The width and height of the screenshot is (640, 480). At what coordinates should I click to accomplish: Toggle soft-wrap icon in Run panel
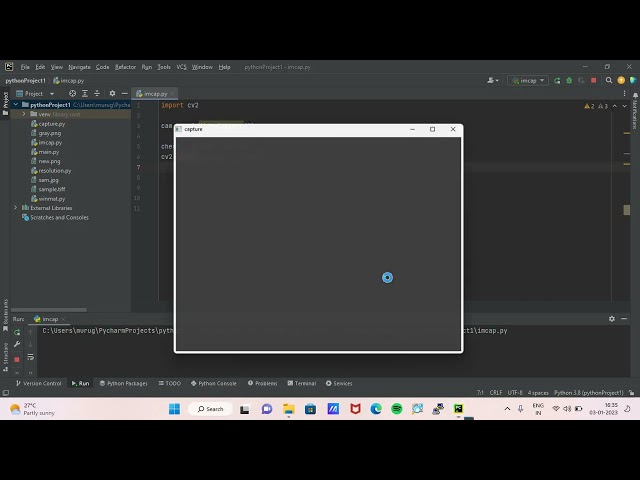click(31, 357)
